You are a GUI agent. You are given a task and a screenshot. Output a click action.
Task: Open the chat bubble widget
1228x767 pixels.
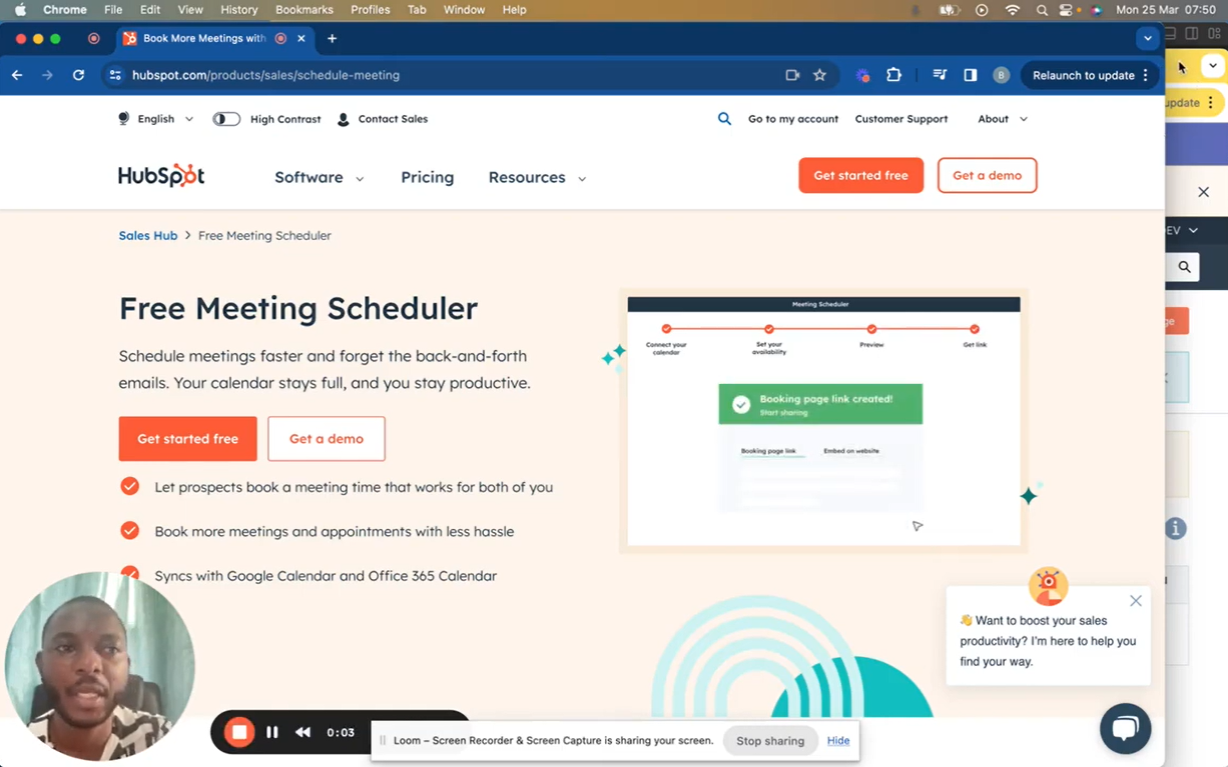point(1125,728)
